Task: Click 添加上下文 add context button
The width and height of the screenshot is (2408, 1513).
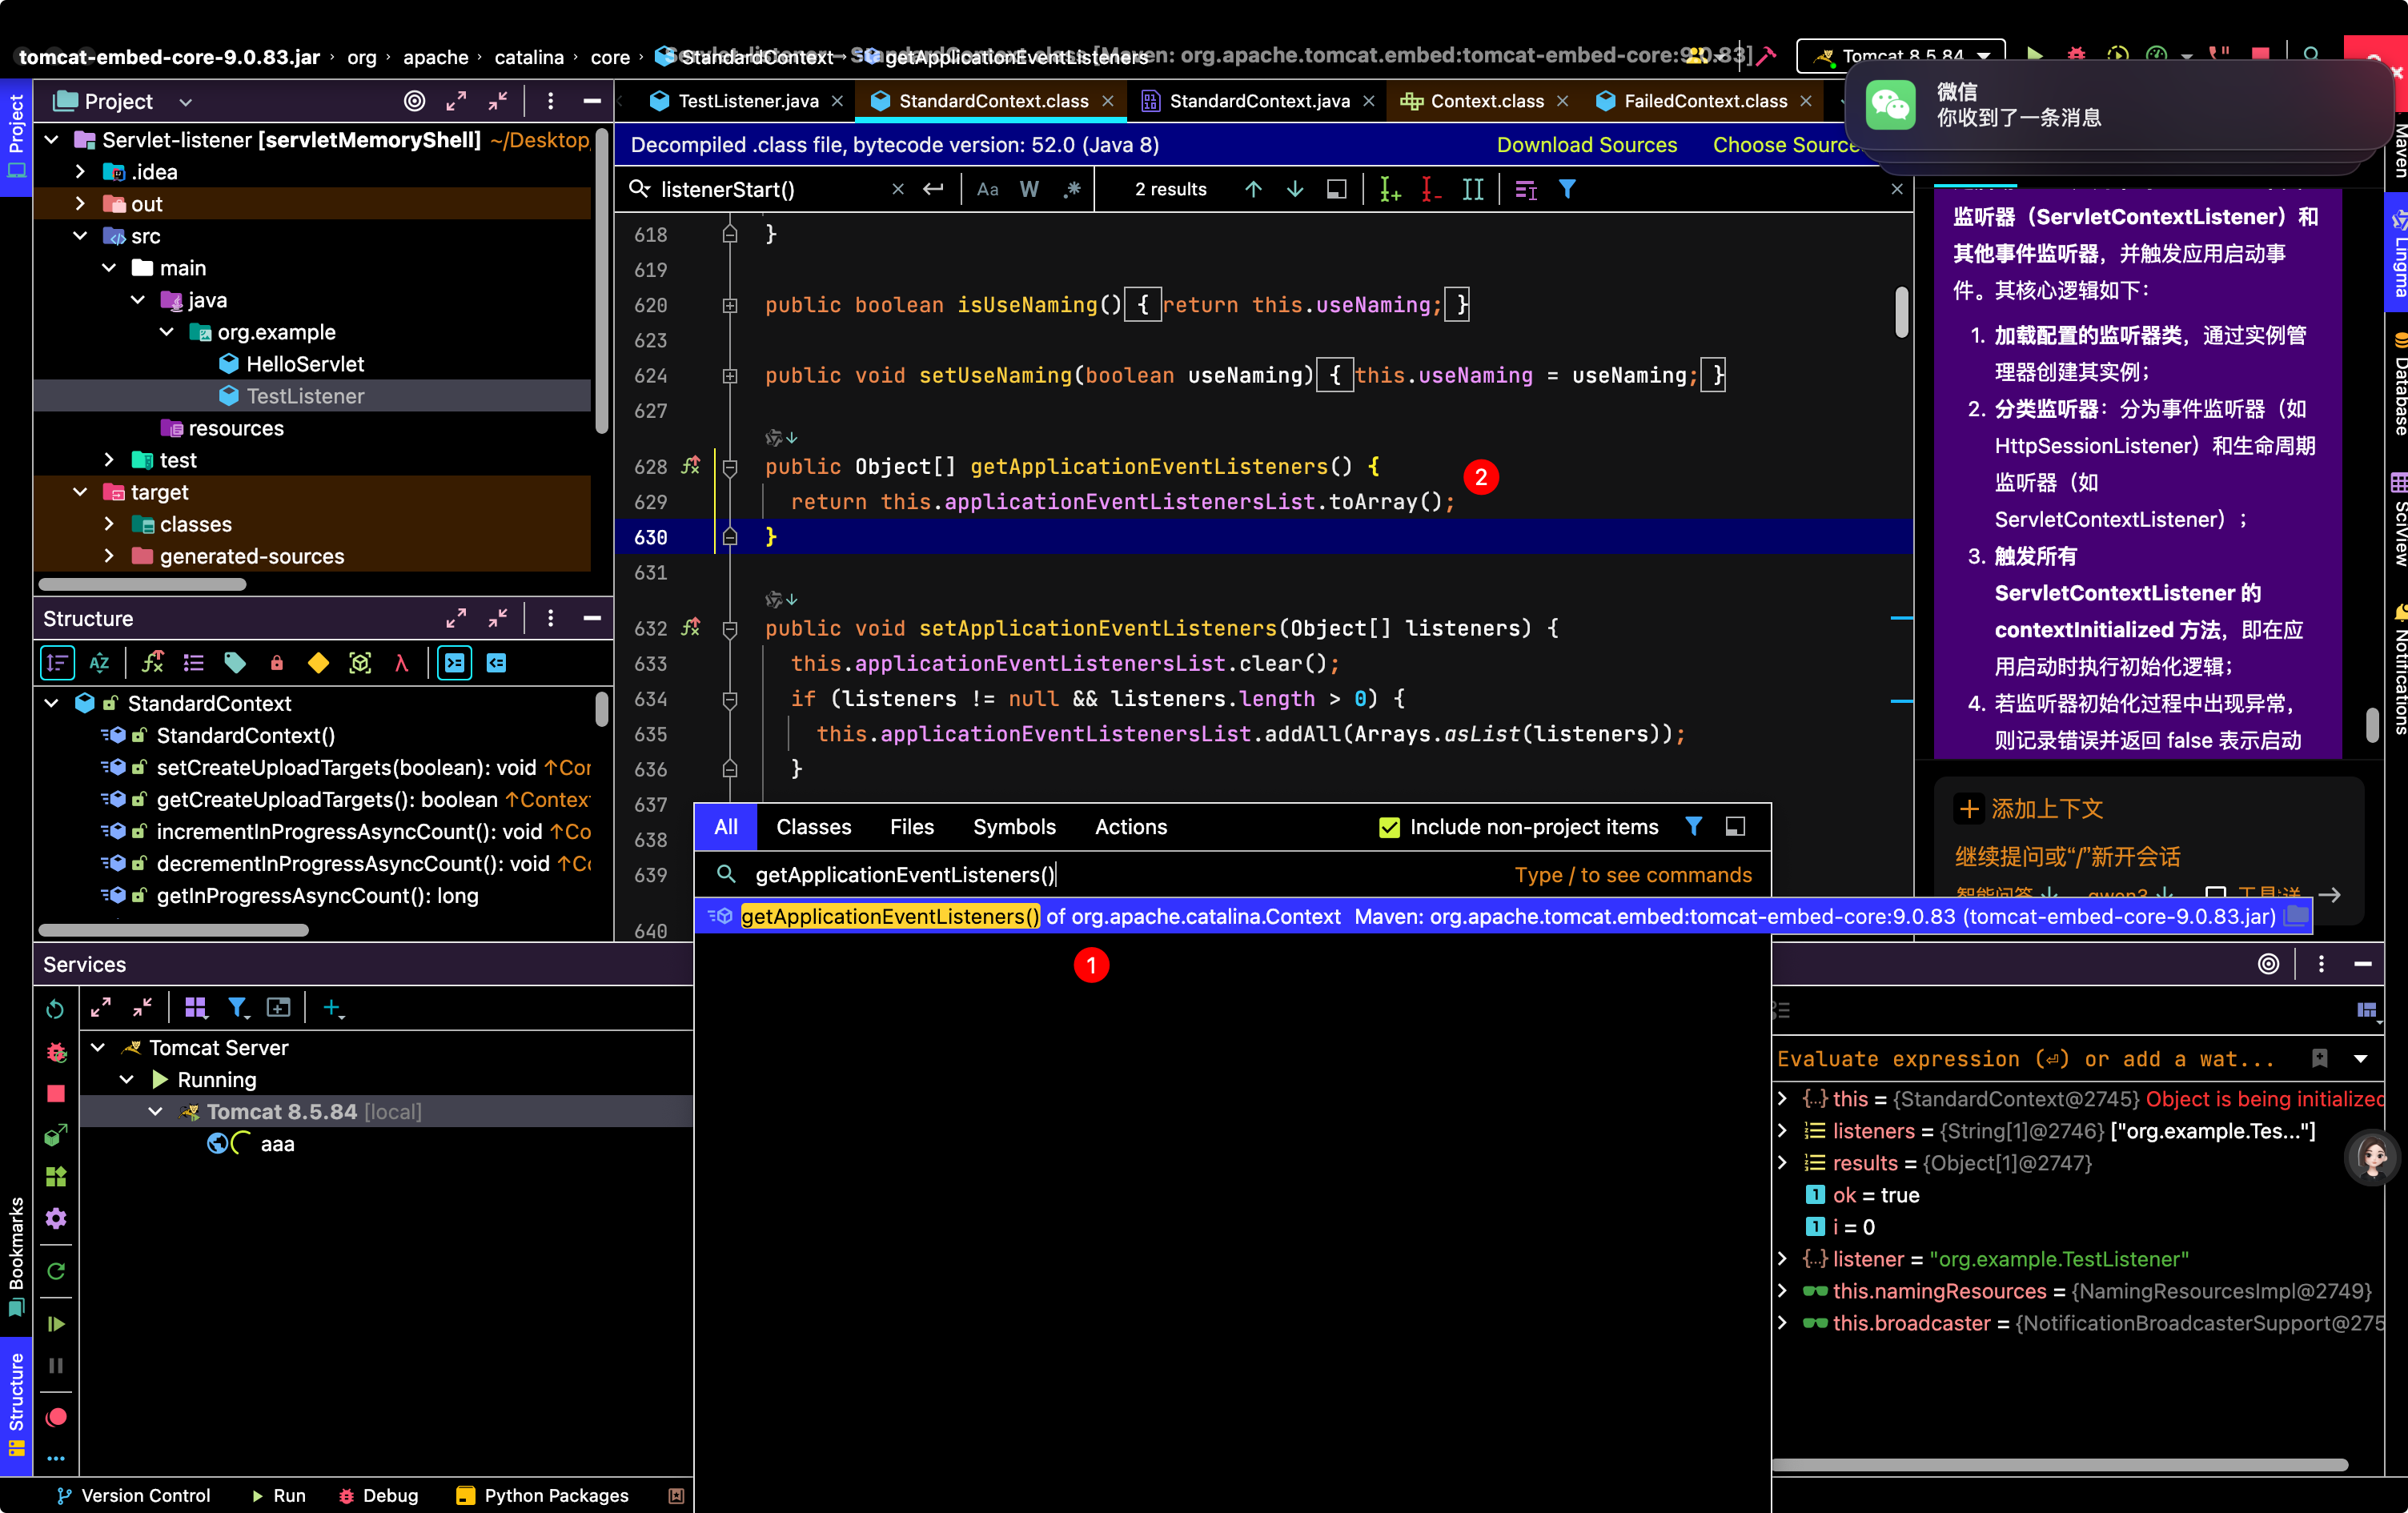Action: click(x=2030, y=809)
